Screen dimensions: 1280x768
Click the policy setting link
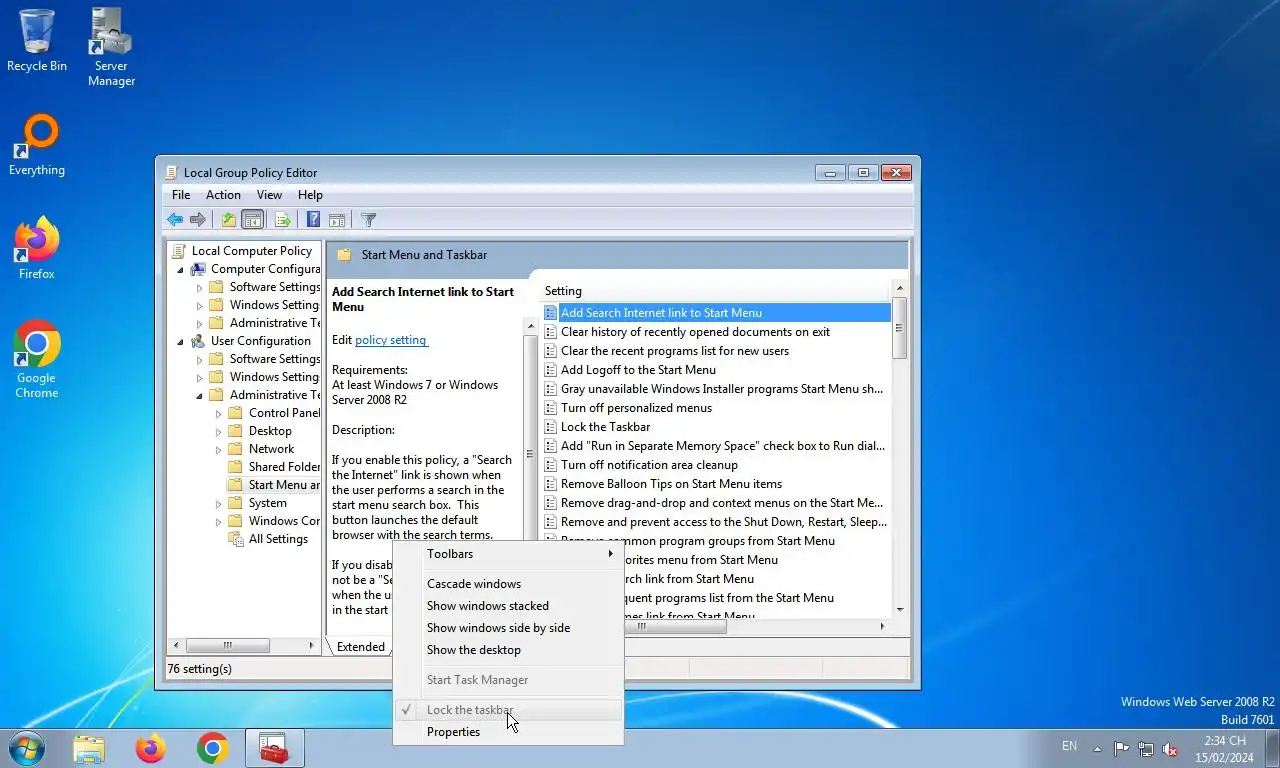pos(391,340)
